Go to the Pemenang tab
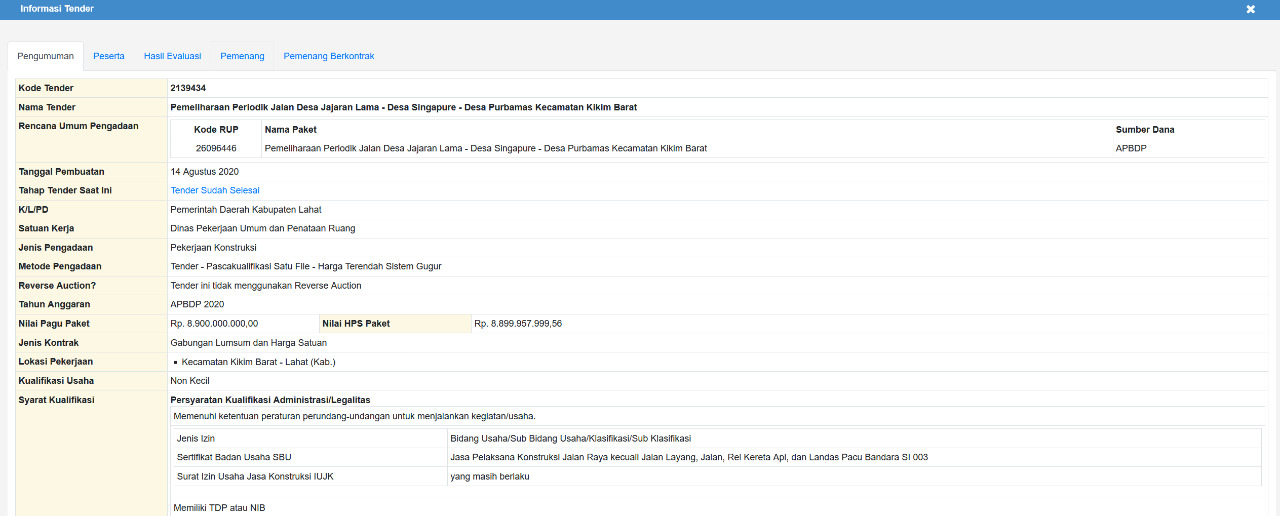The width and height of the screenshot is (1280, 516). (242, 57)
